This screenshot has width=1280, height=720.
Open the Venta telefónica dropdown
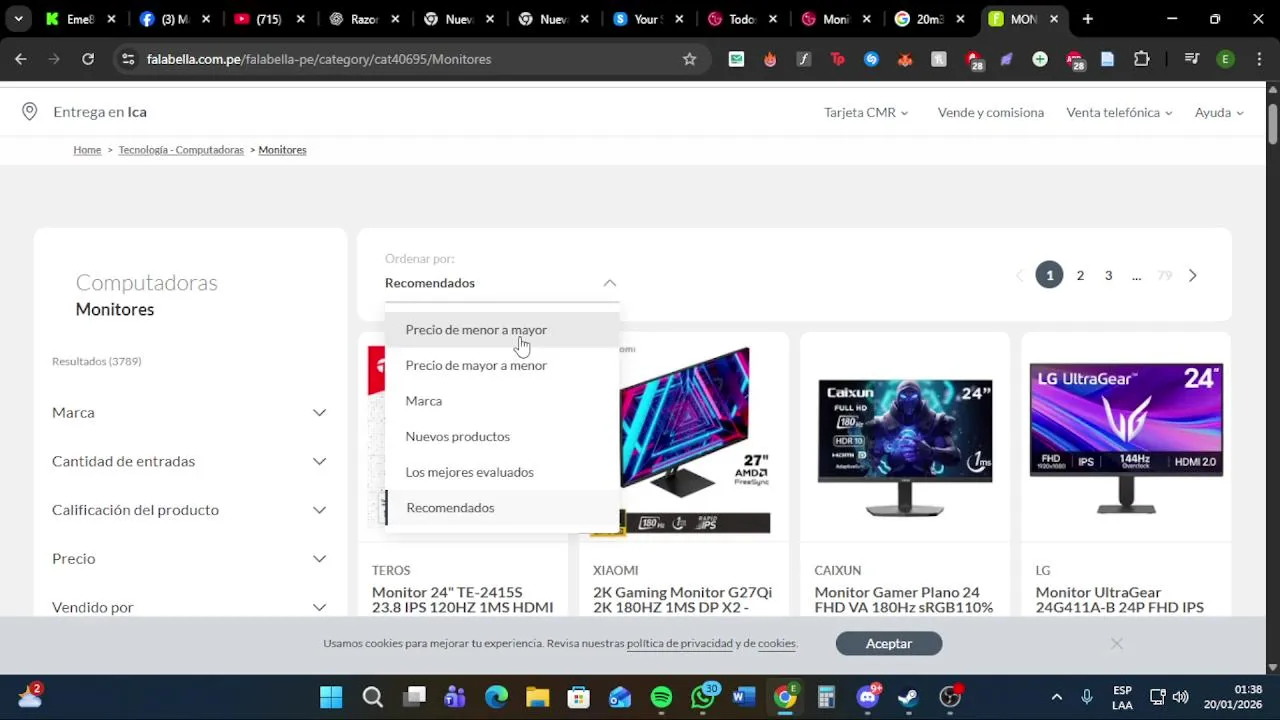pyautogui.click(x=1119, y=113)
